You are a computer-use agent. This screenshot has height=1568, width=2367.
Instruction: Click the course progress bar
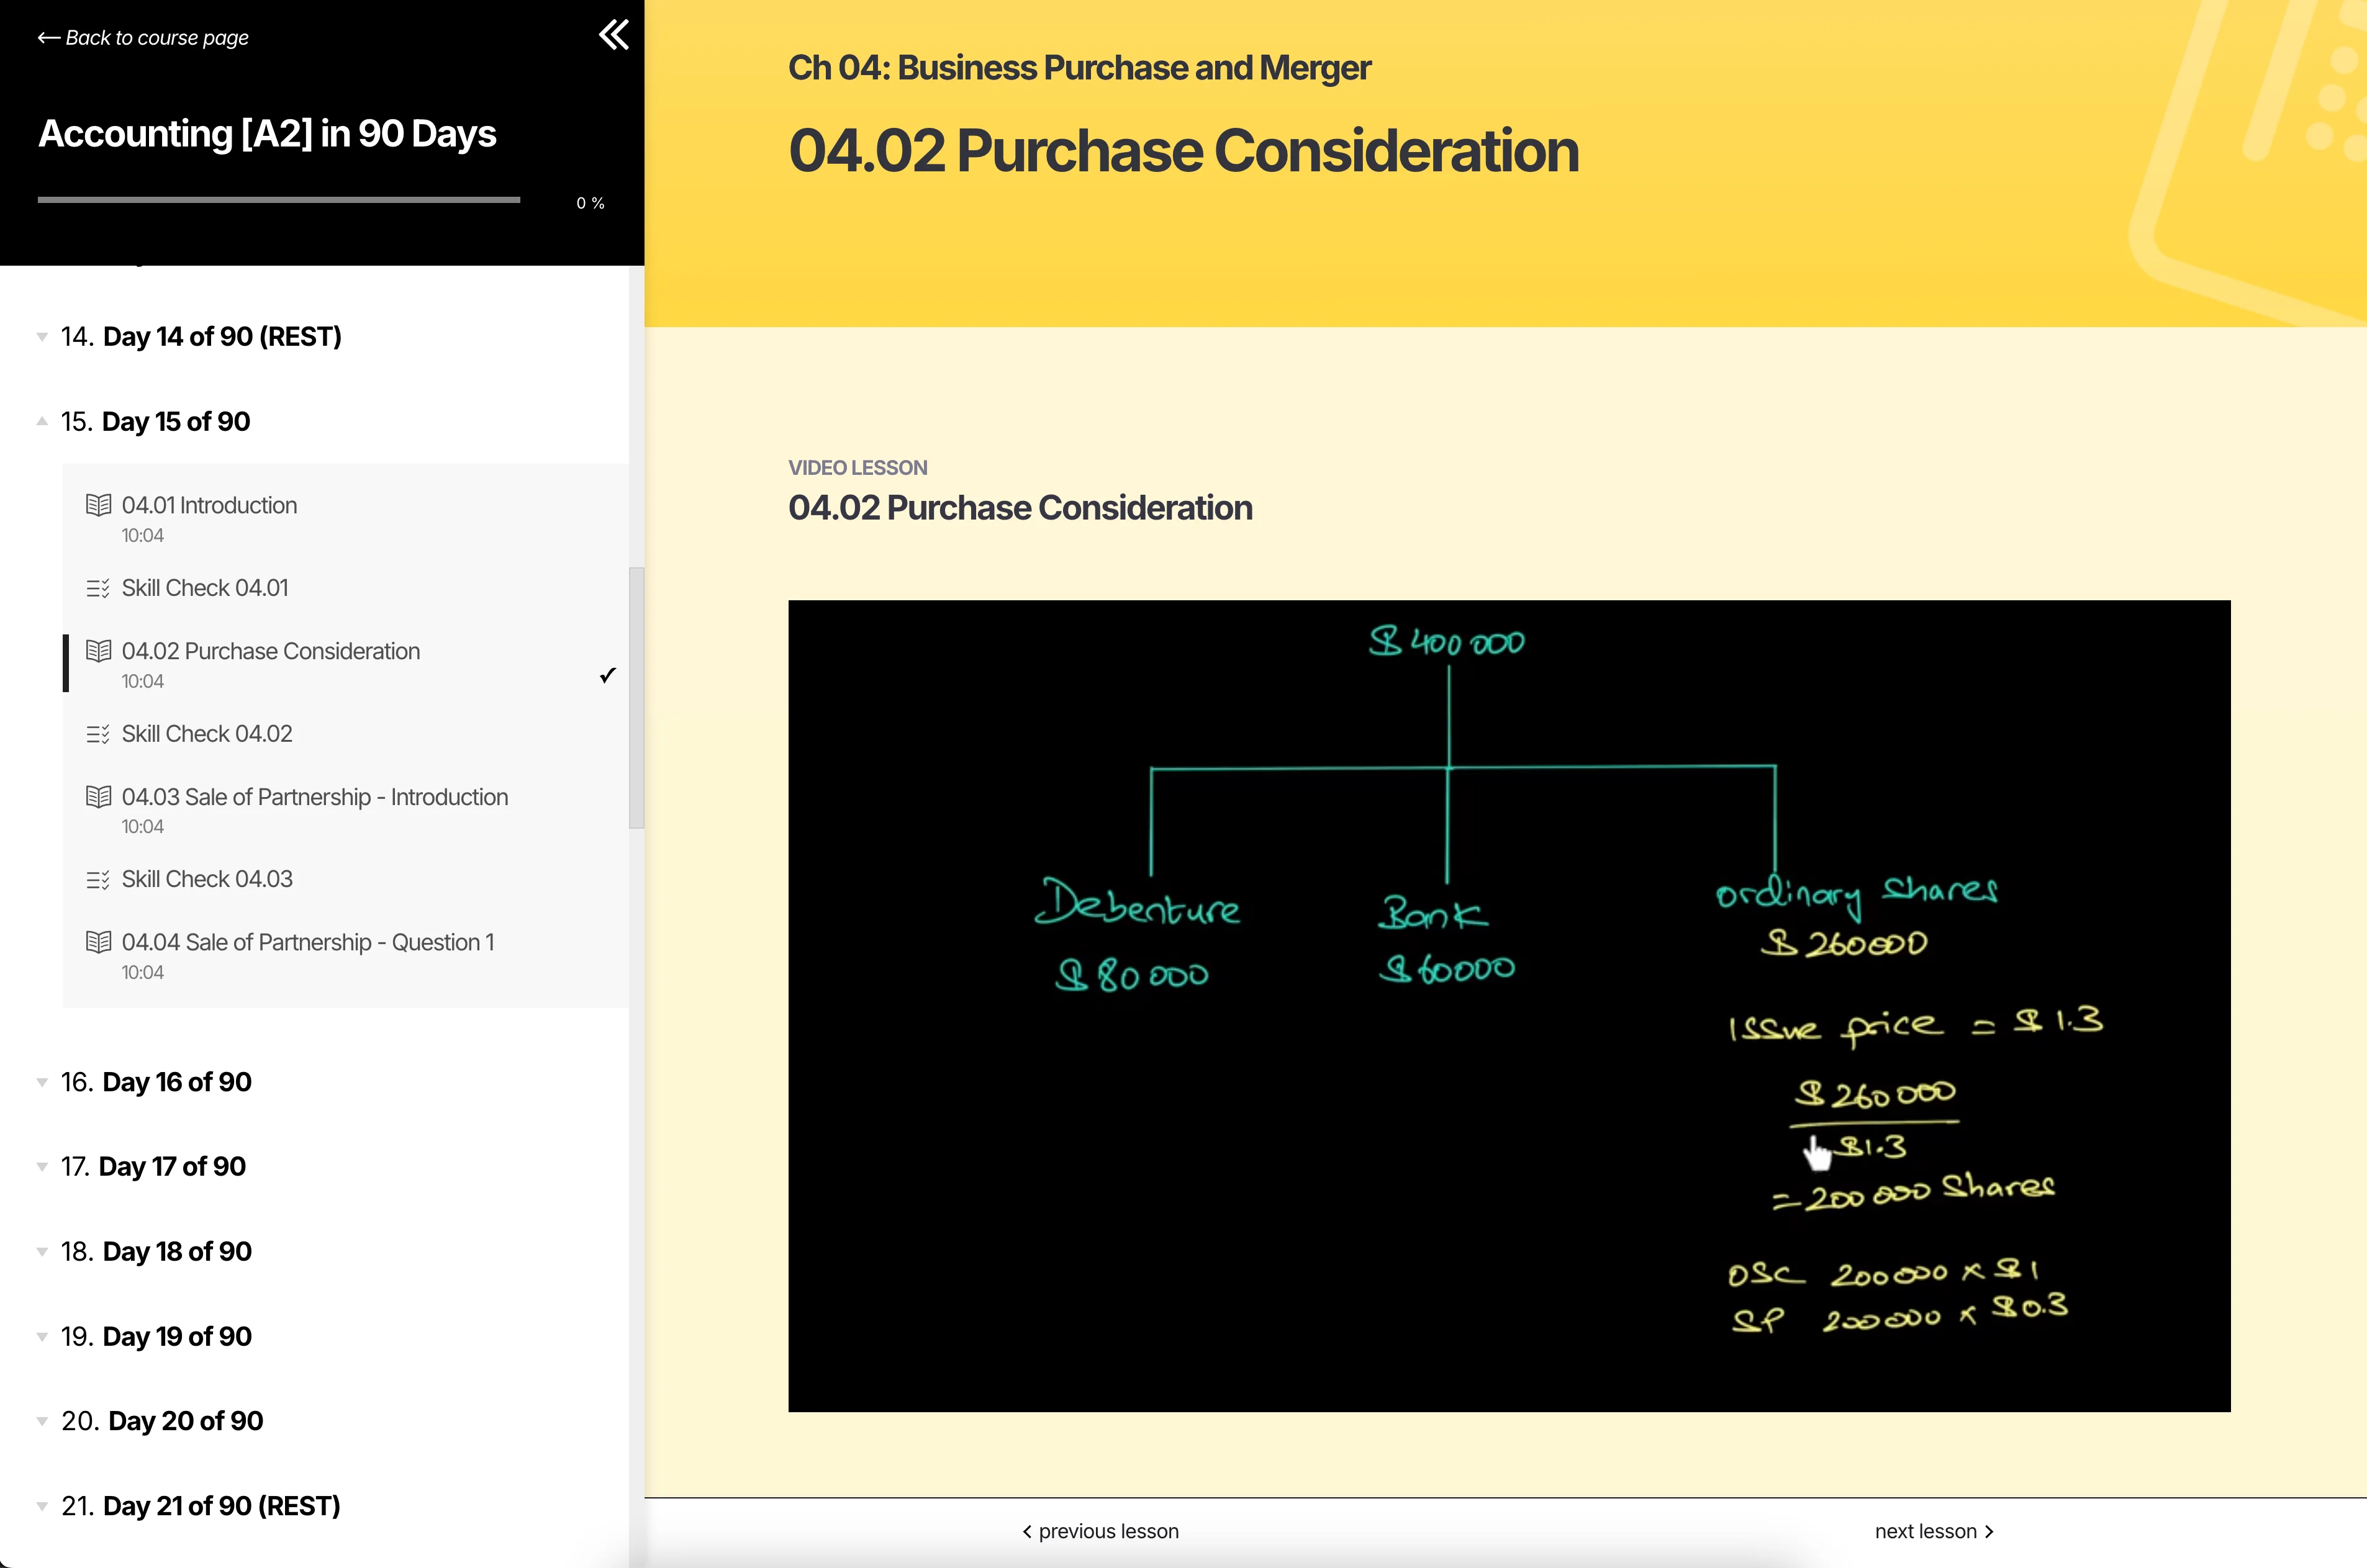[278, 200]
